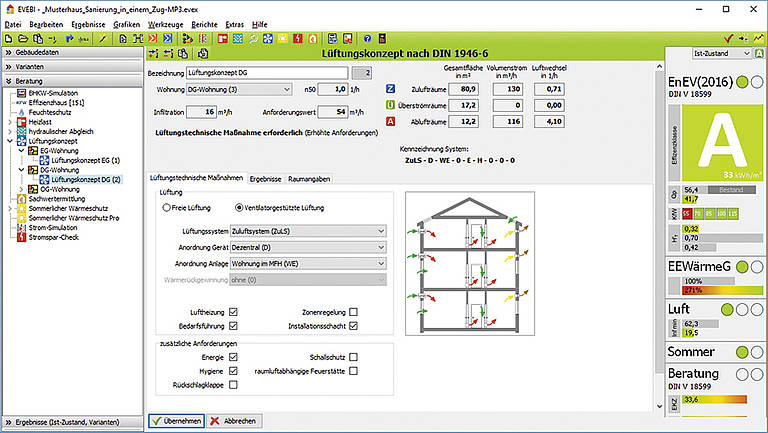Image resolution: width=768 pixels, height=433 pixels.
Task: Select the Freie Lüftung radio button
Action: coord(166,207)
